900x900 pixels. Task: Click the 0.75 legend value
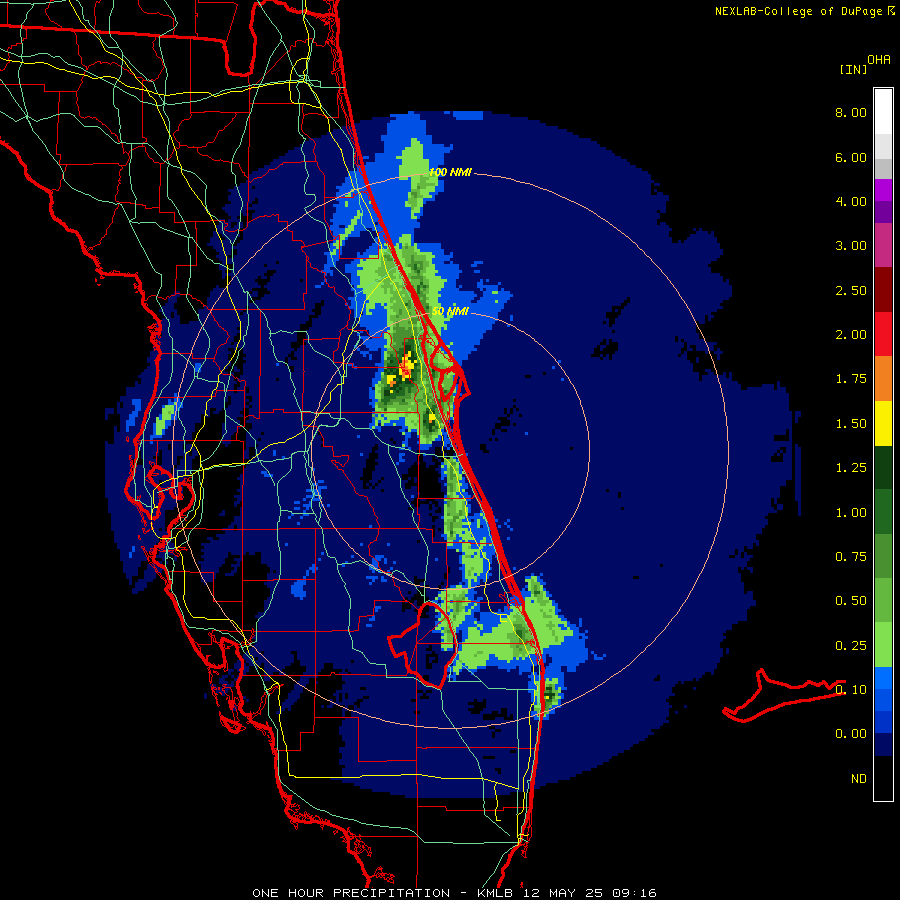pyautogui.click(x=851, y=557)
